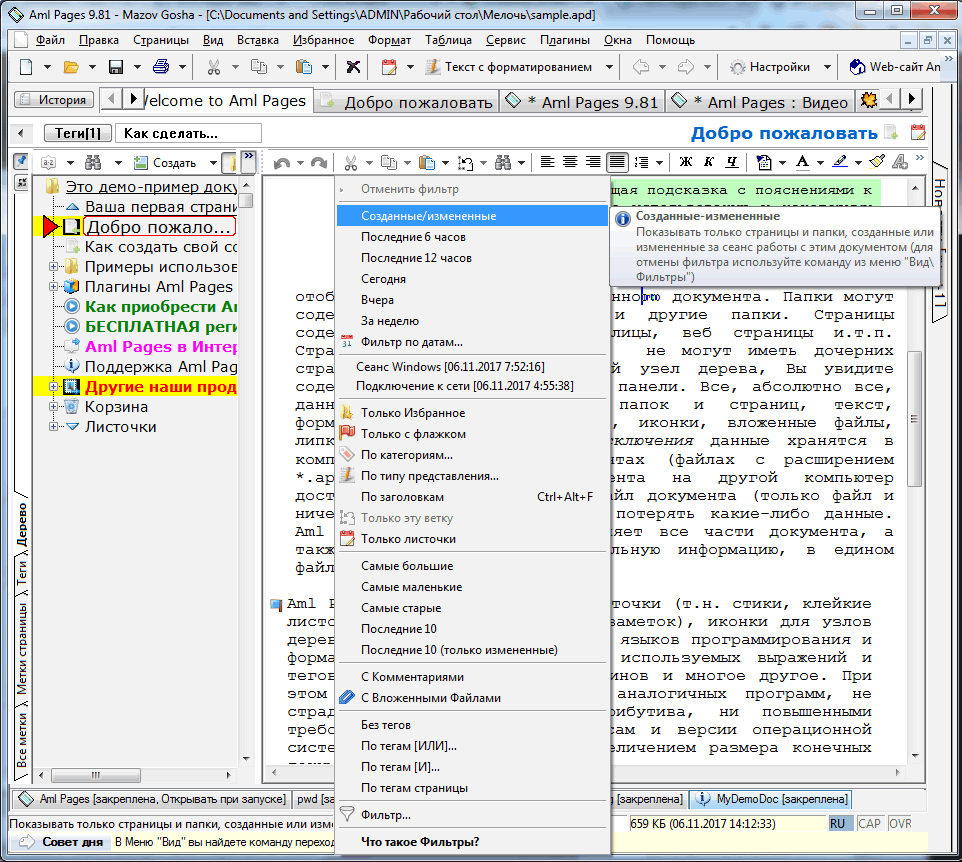Toggle the filter button in tree toolbar
The height and width of the screenshot is (862, 962).
(x=229, y=163)
